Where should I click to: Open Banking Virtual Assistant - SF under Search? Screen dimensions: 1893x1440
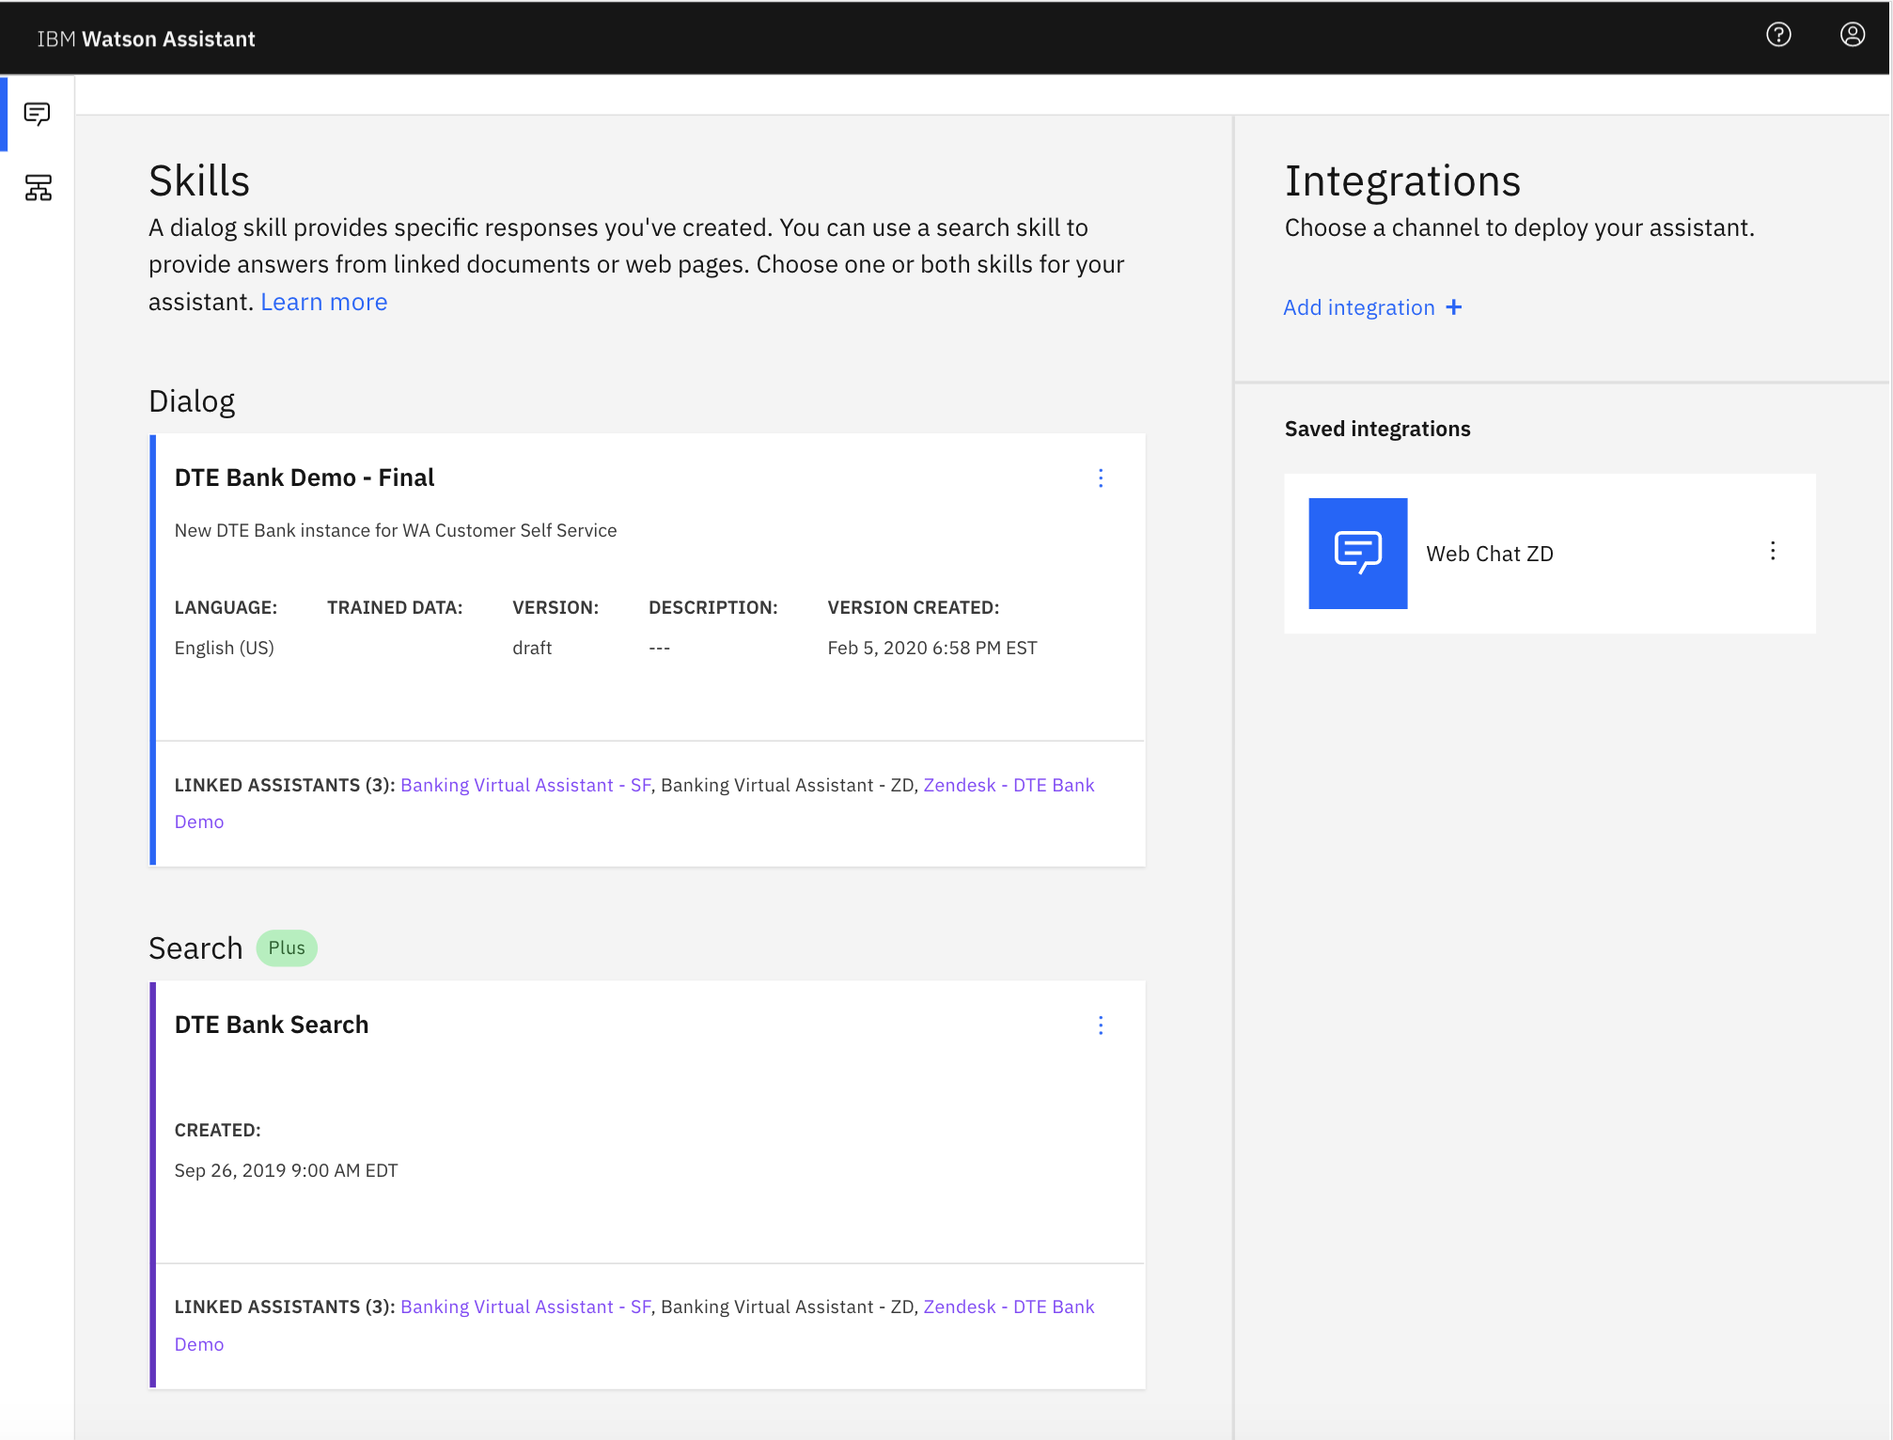click(525, 1307)
